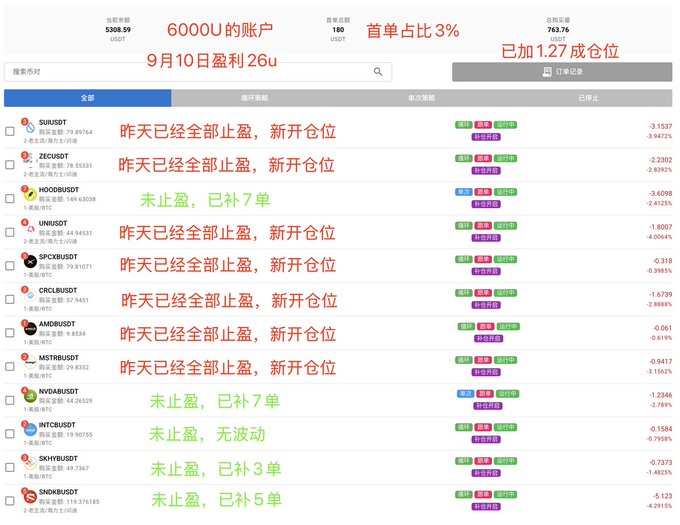Click the NVDABUSDT pair name
The image size is (680, 525).
pyautogui.click(x=59, y=391)
